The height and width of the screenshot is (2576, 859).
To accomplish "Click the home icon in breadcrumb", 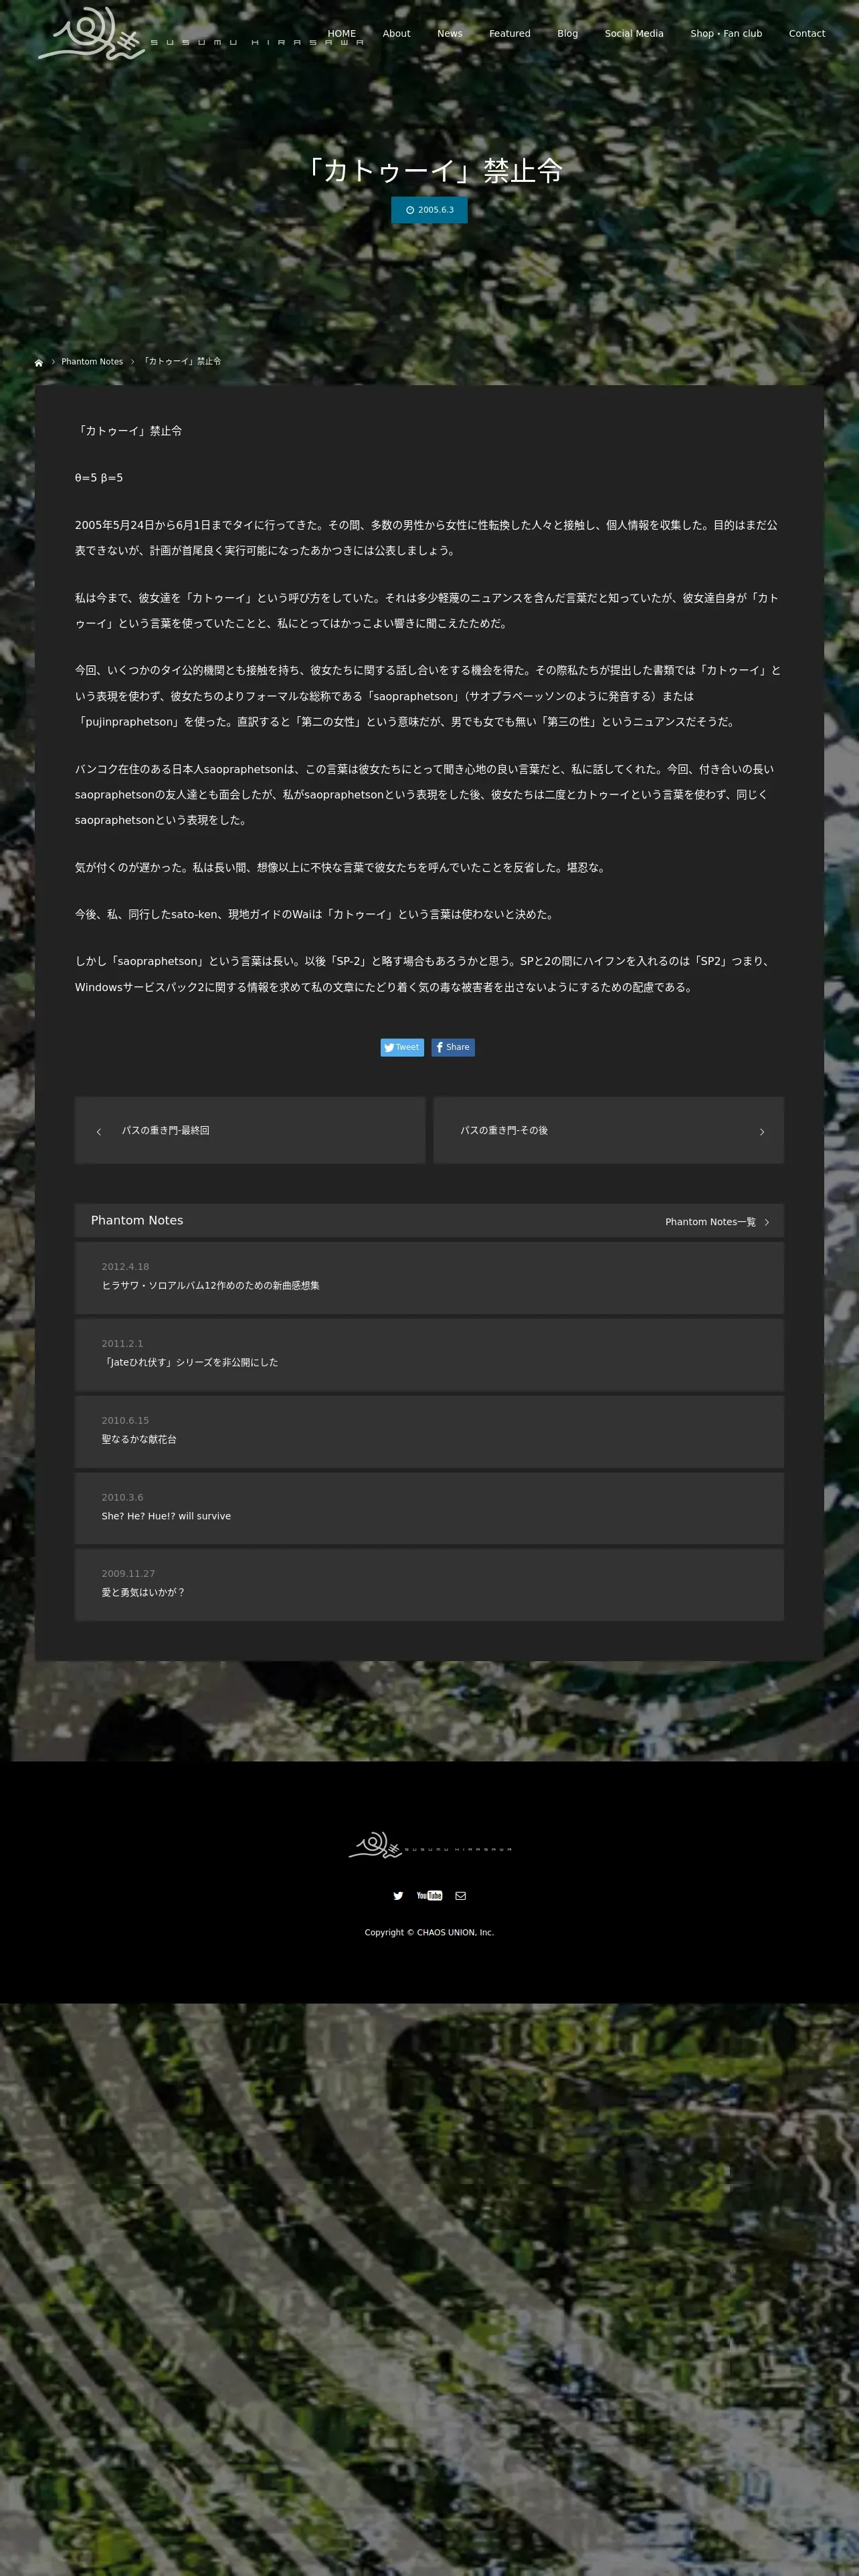I will coord(39,362).
